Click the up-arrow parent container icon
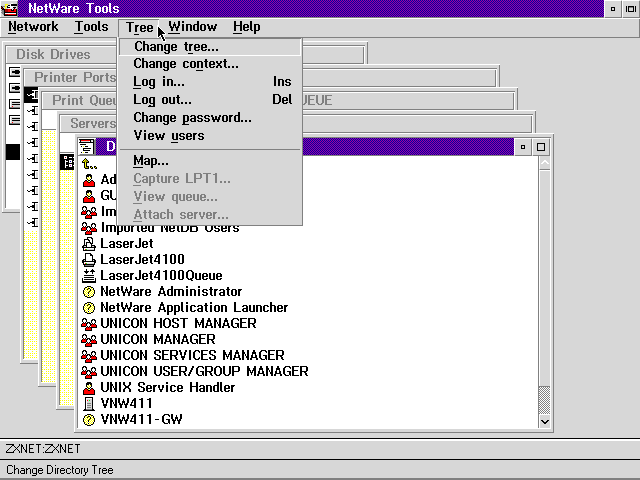The width and height of the screenshot is (640, 480). [88, 163]
